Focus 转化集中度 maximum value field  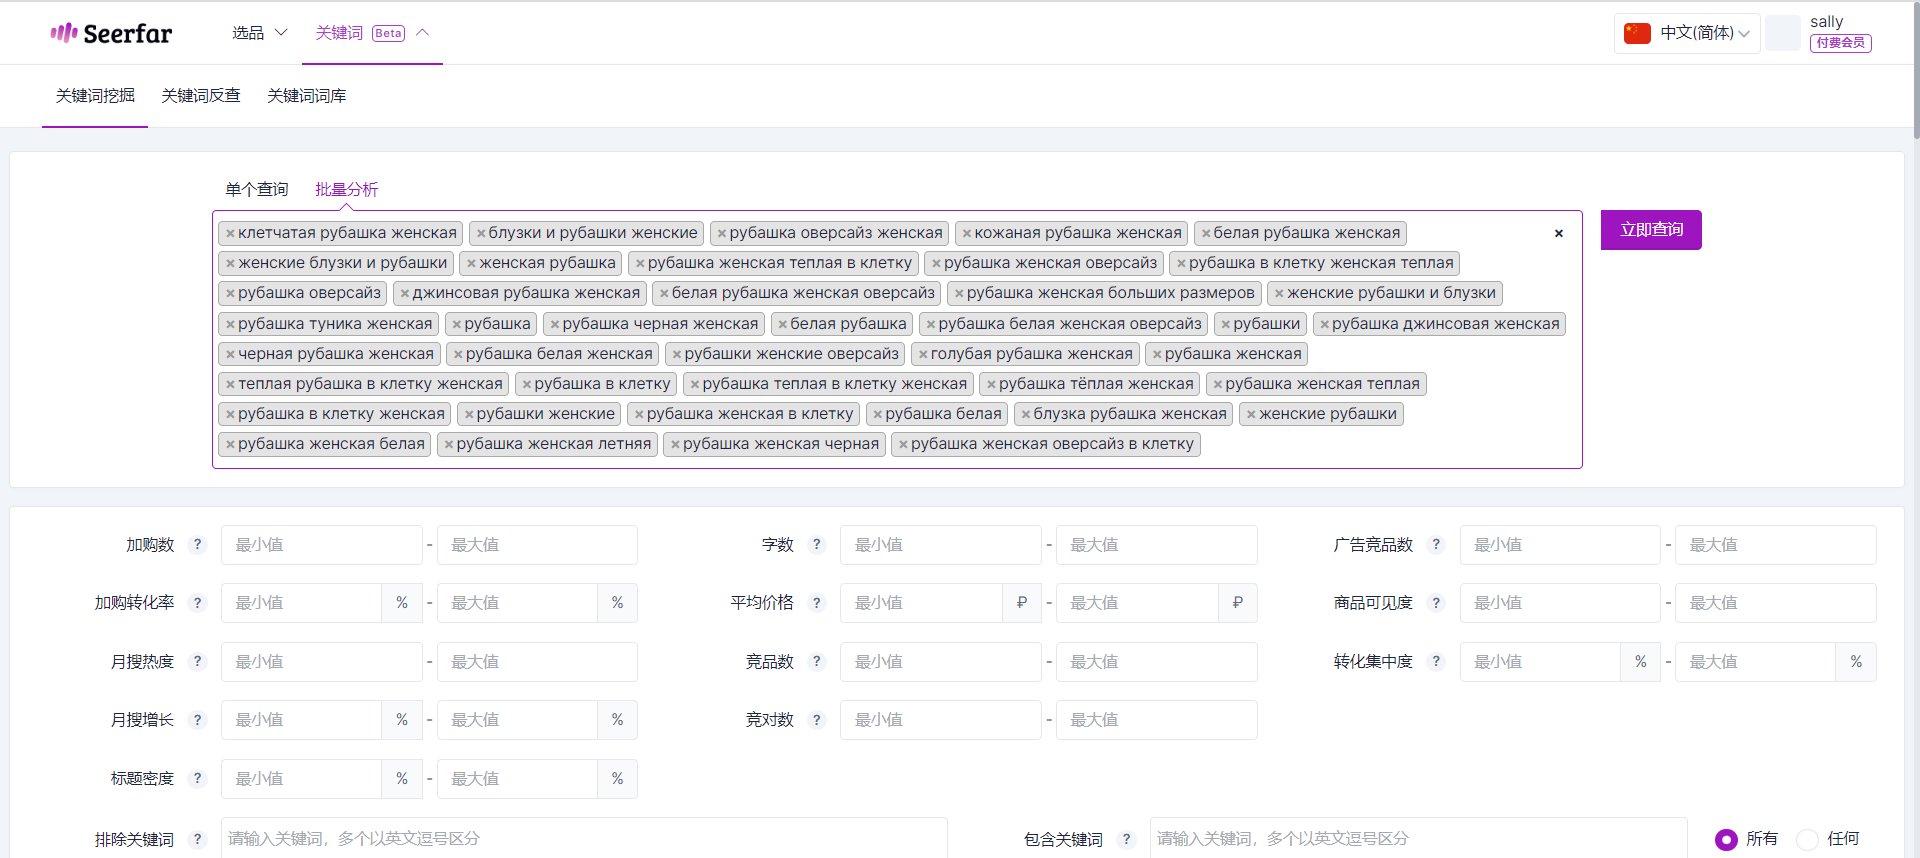pos(1755,662)
